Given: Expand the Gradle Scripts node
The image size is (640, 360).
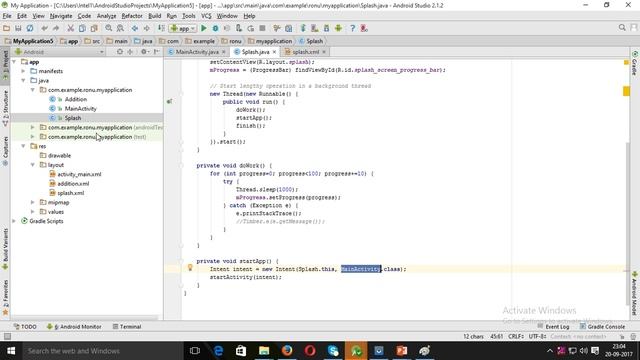Looking at the screenshot, I should pos(14,221).
